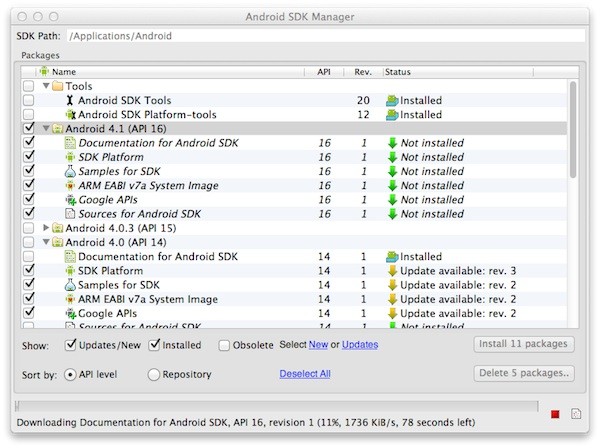Click the Android SDK Platform-tools icon
The image size is (600, 448).
click(x=70, y=114)
